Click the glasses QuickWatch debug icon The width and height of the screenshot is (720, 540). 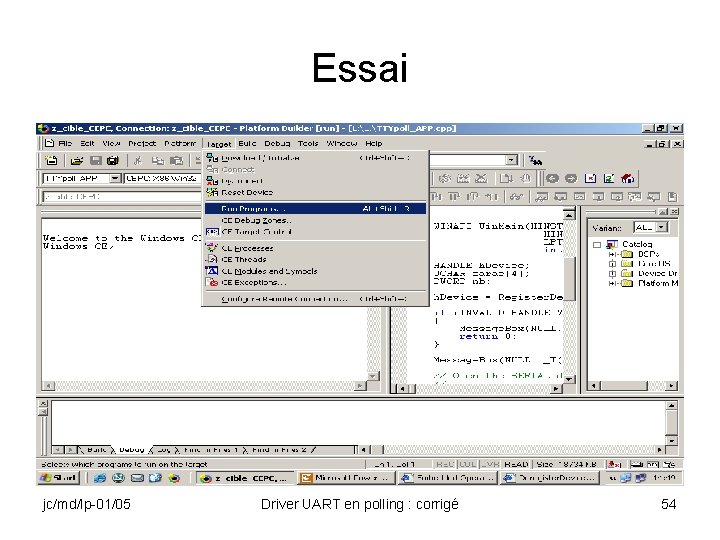coord(516,197)
